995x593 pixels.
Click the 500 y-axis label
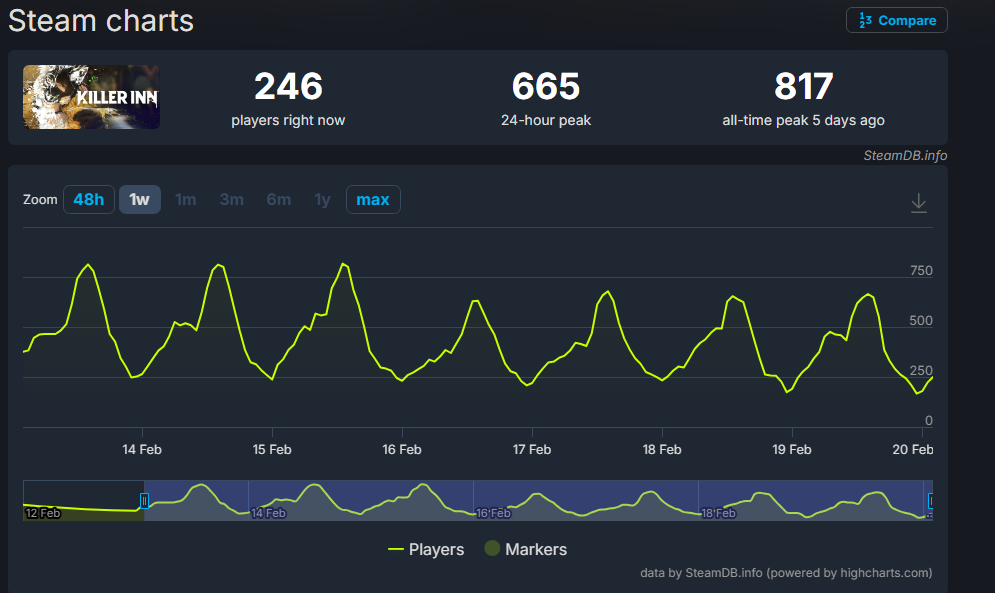coord(921,321)
